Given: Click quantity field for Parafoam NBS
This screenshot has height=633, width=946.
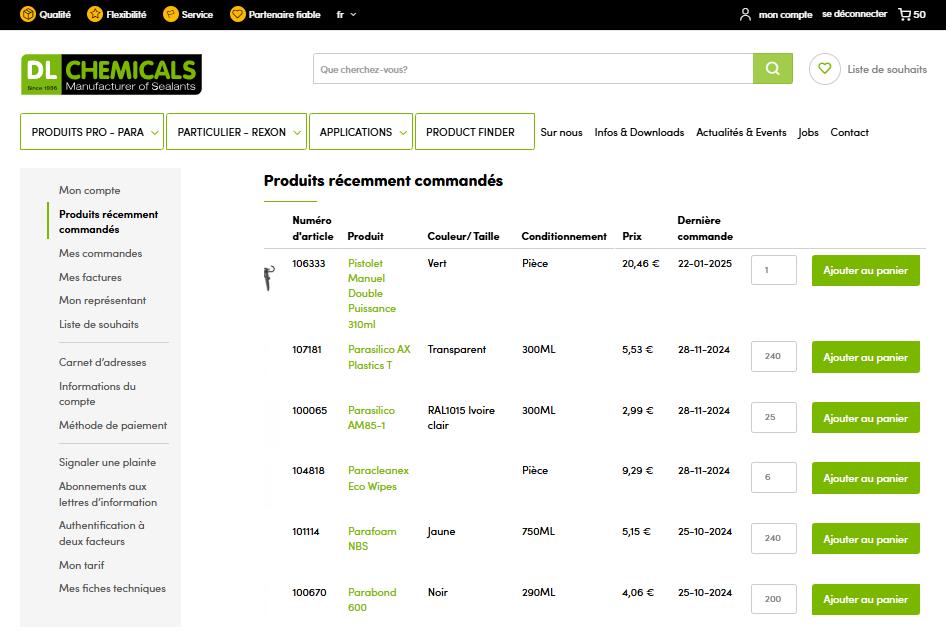Looking at the screenshot, I should coord(773,538).
